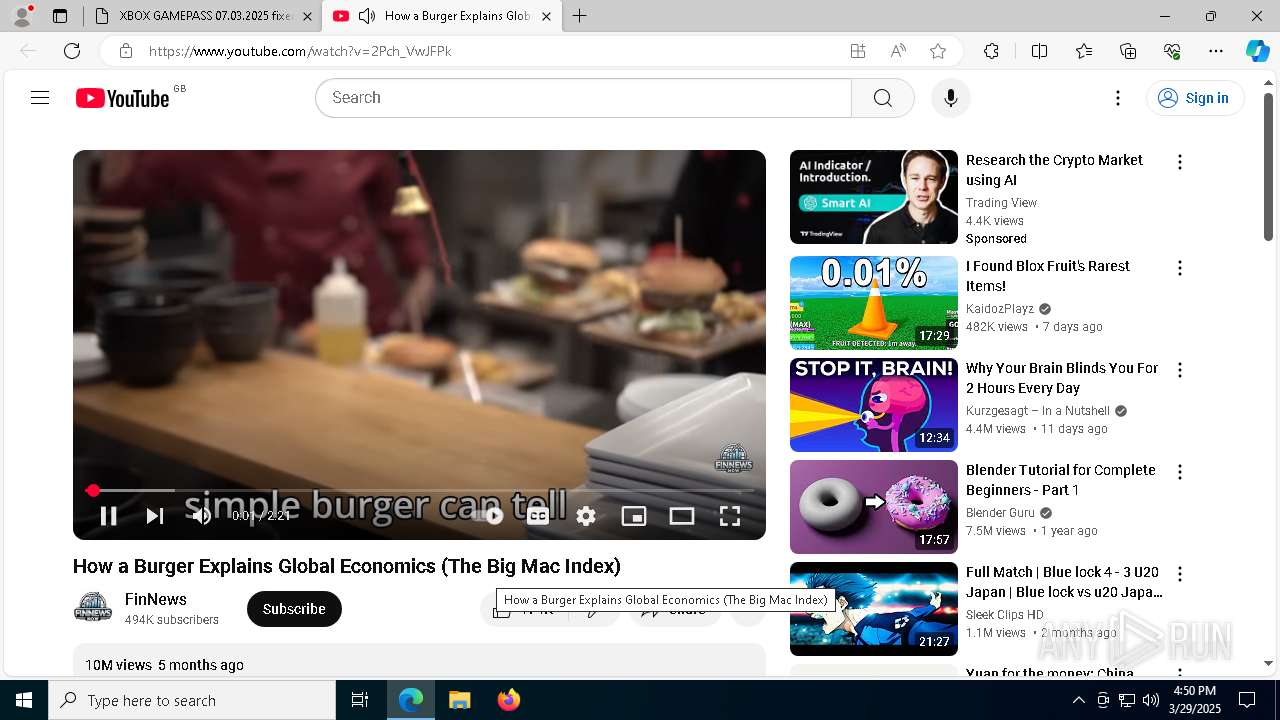
Task: Visit the Blender Guru channel
Action: [x=1000, y=513]
